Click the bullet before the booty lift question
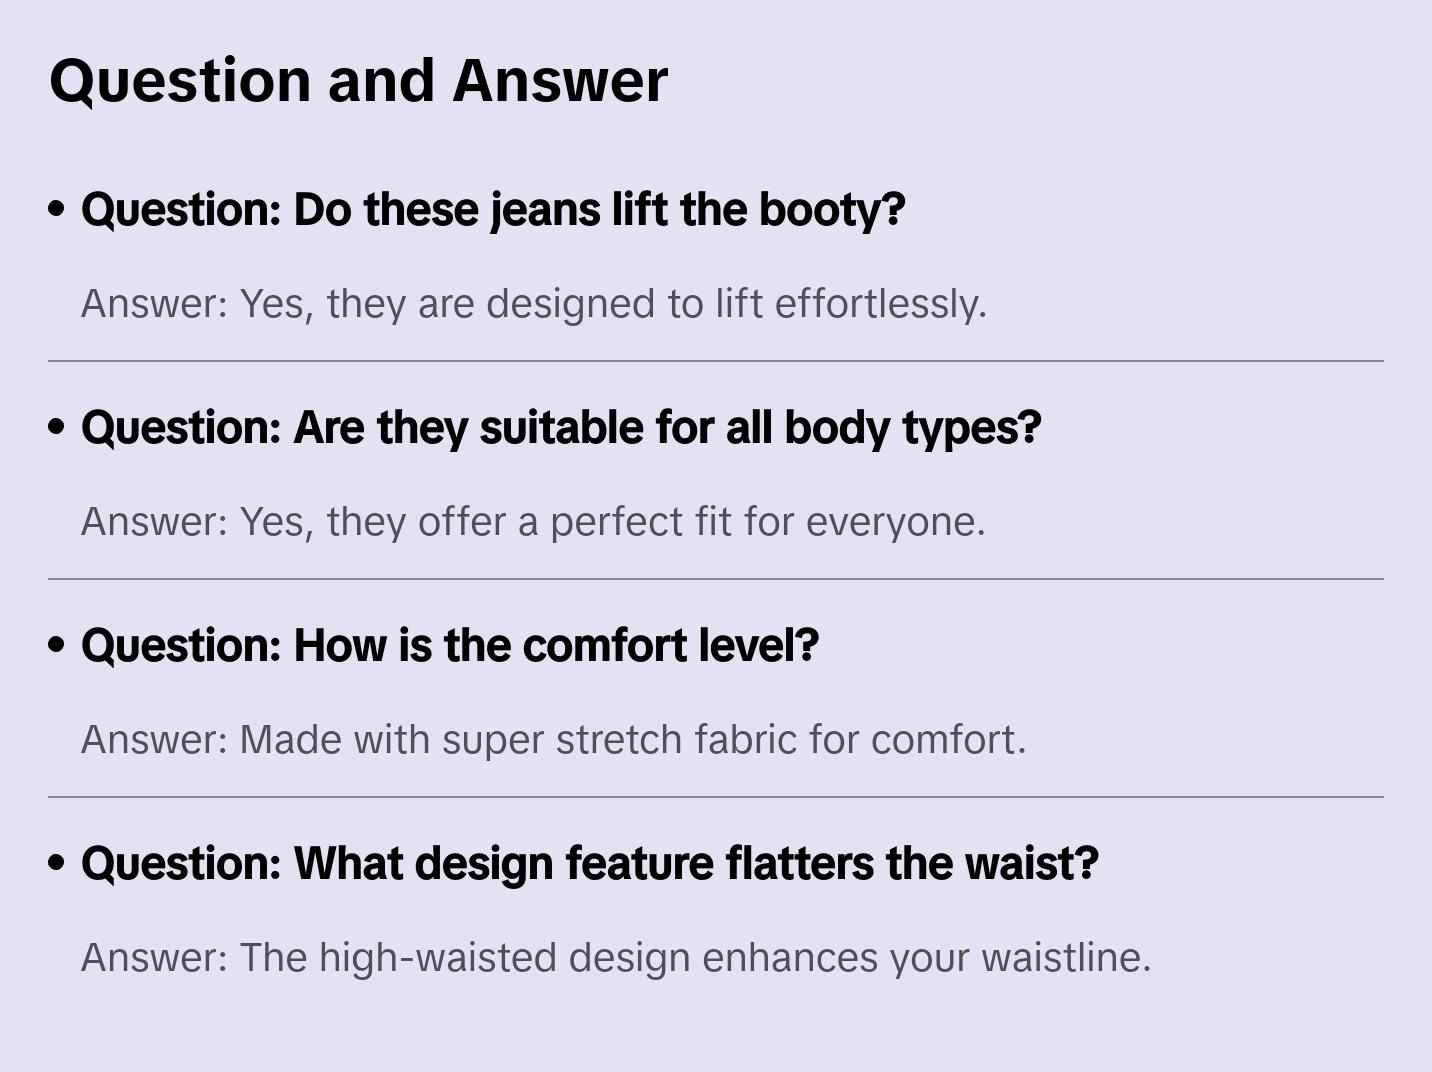The height and width of the screenshot is (1072, 1432). [x=57, y=209]
